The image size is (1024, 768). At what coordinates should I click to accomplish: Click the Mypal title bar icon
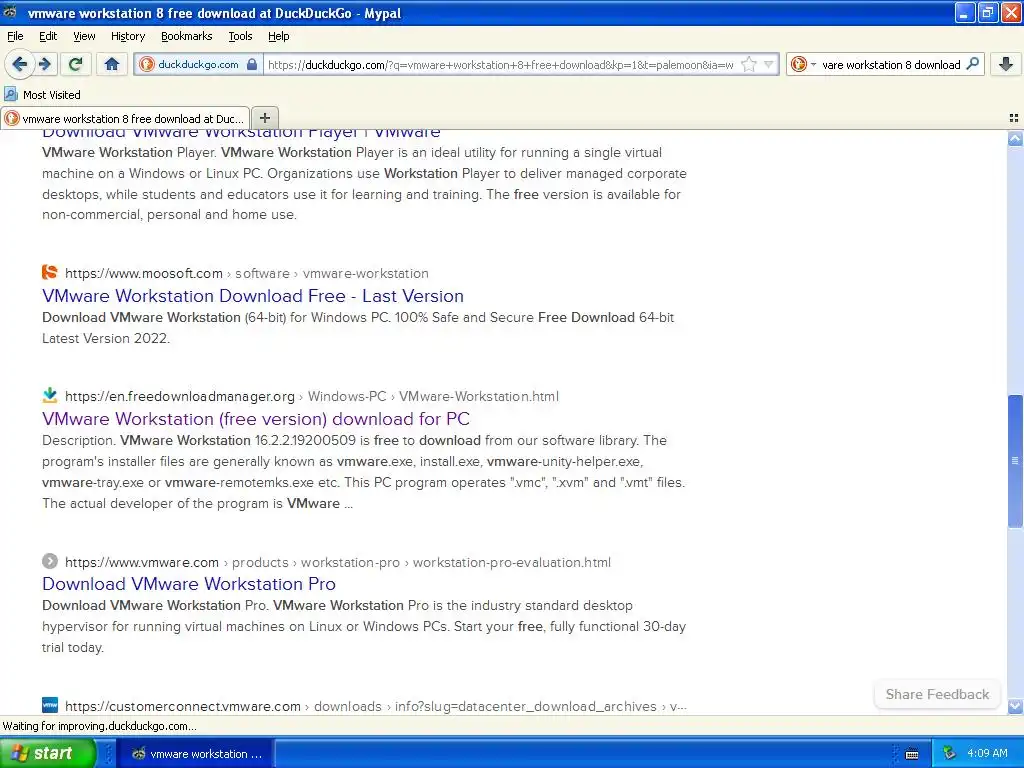tap(10, 12)
